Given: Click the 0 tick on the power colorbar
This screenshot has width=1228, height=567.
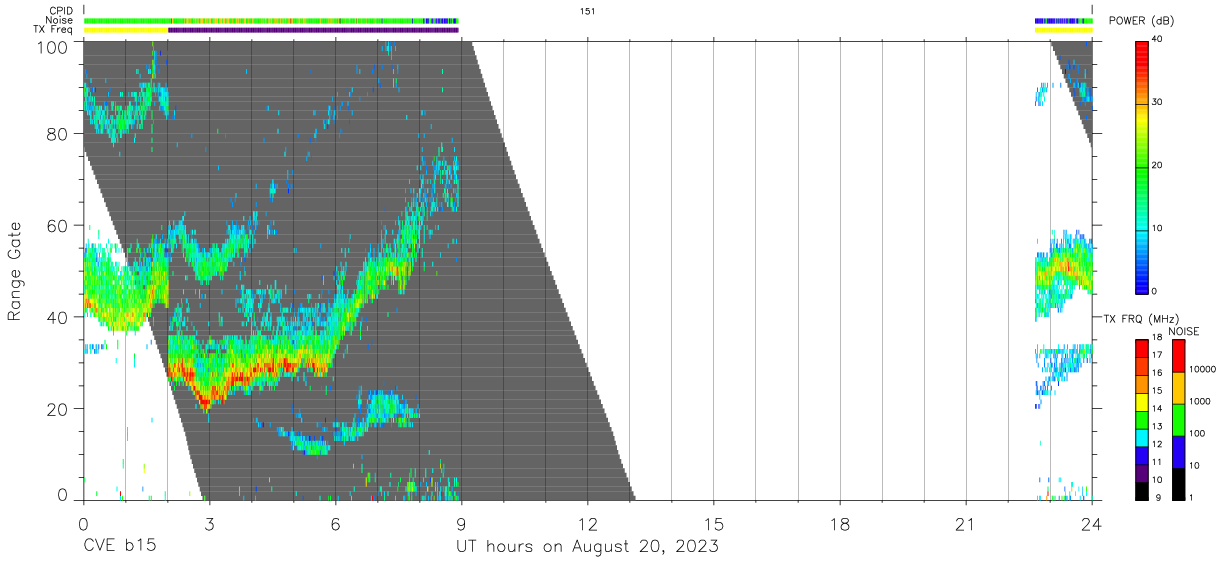Looking at the screenshot, I should click(1155, 291).
